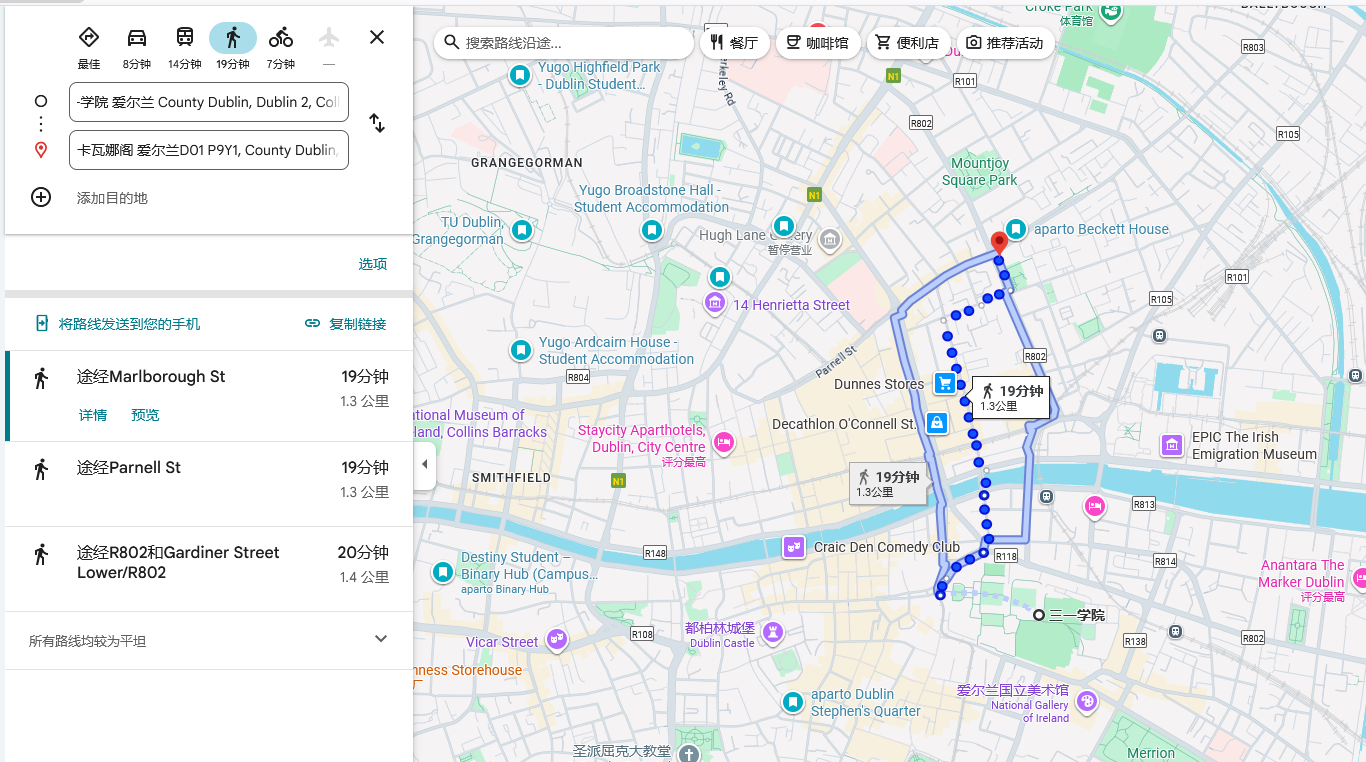Choose the best route mode icon
This screenshot has width=1366, height=762.
(x=89, y=38)
